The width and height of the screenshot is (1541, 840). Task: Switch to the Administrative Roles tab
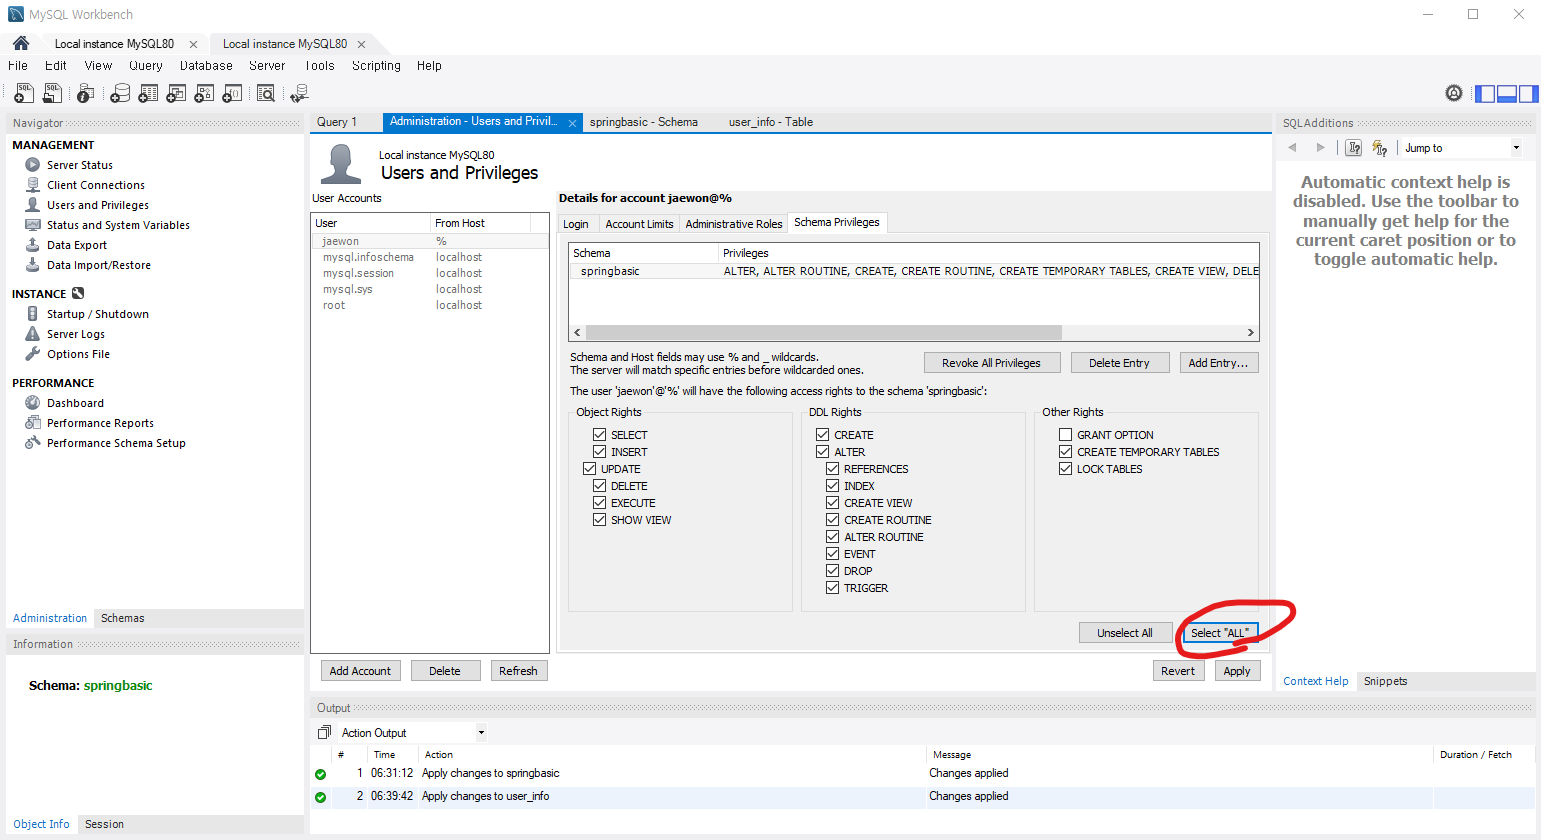[734, 224]
